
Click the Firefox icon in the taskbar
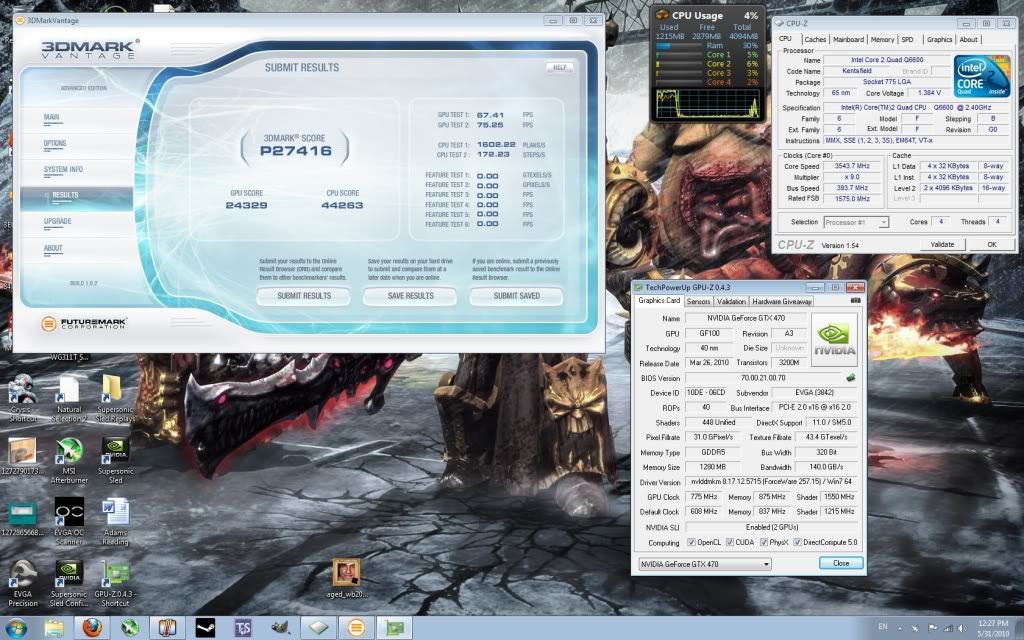pyautogui.click(x=91, y=628)
